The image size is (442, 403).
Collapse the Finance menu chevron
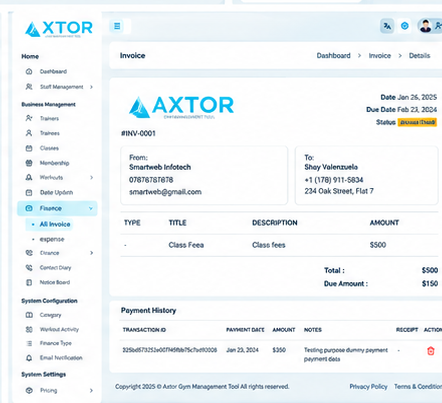tap(91, 208)
